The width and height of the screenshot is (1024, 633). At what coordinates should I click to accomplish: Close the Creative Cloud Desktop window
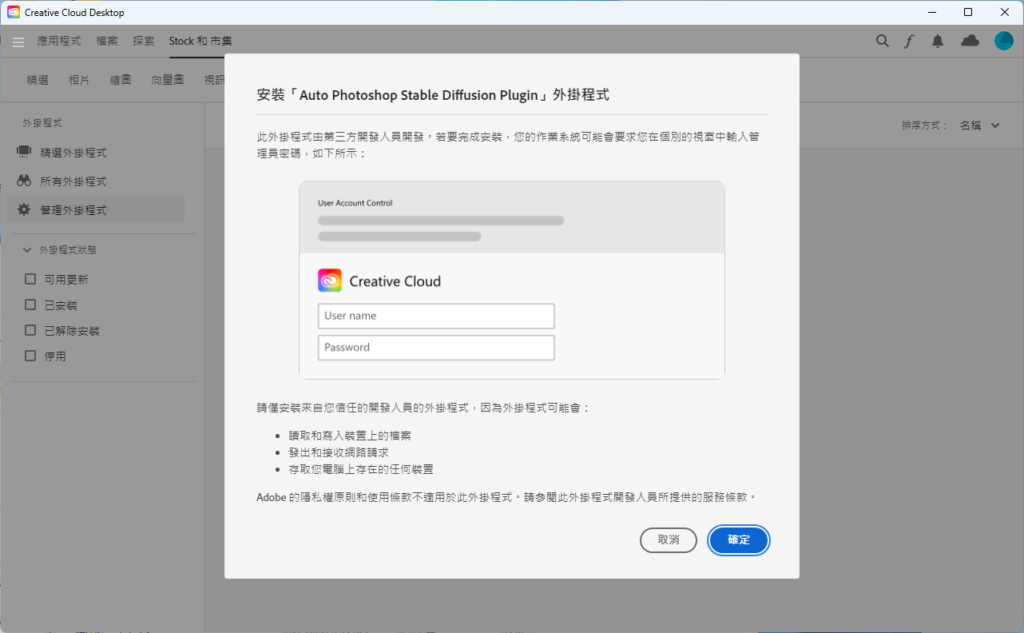click(x=1004, y=12)
